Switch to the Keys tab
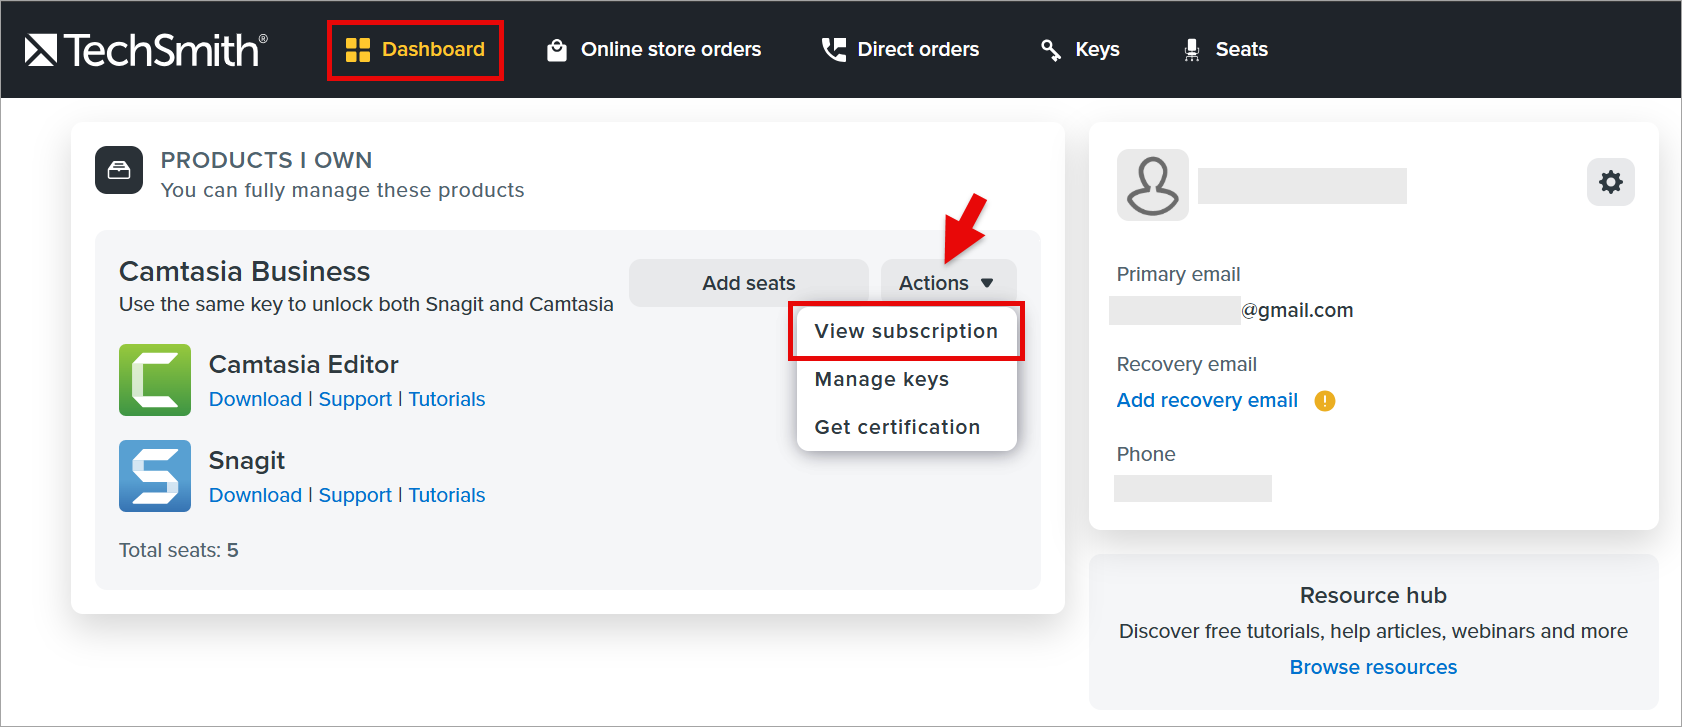 (1080, 50)
